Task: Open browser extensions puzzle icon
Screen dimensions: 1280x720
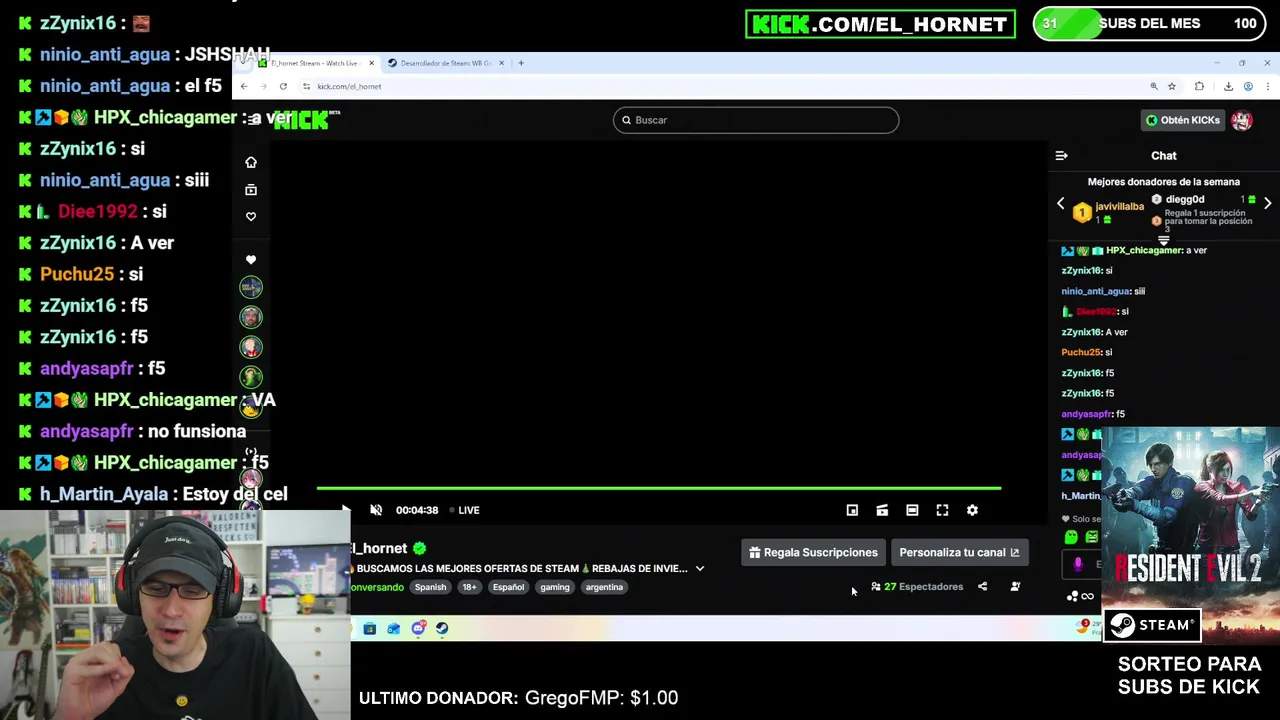Action: (x=1199, y=87)
